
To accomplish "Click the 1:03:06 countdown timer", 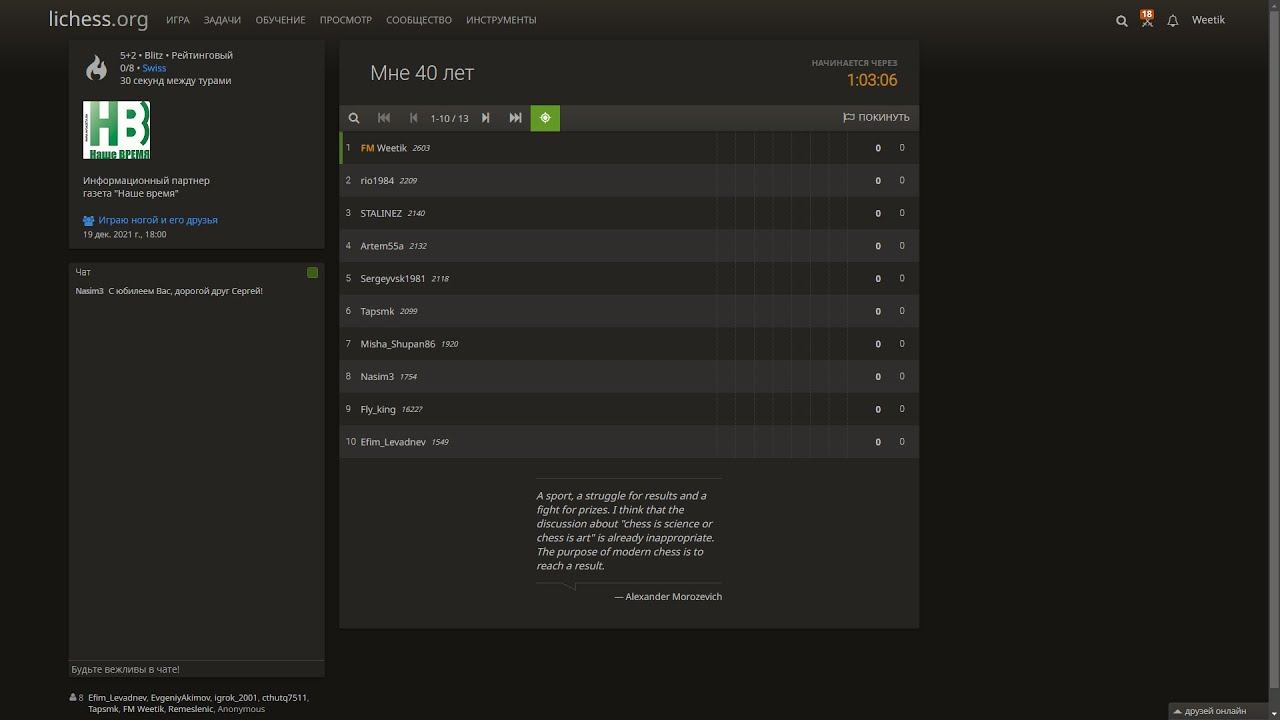I will click(x=872, y=80).
